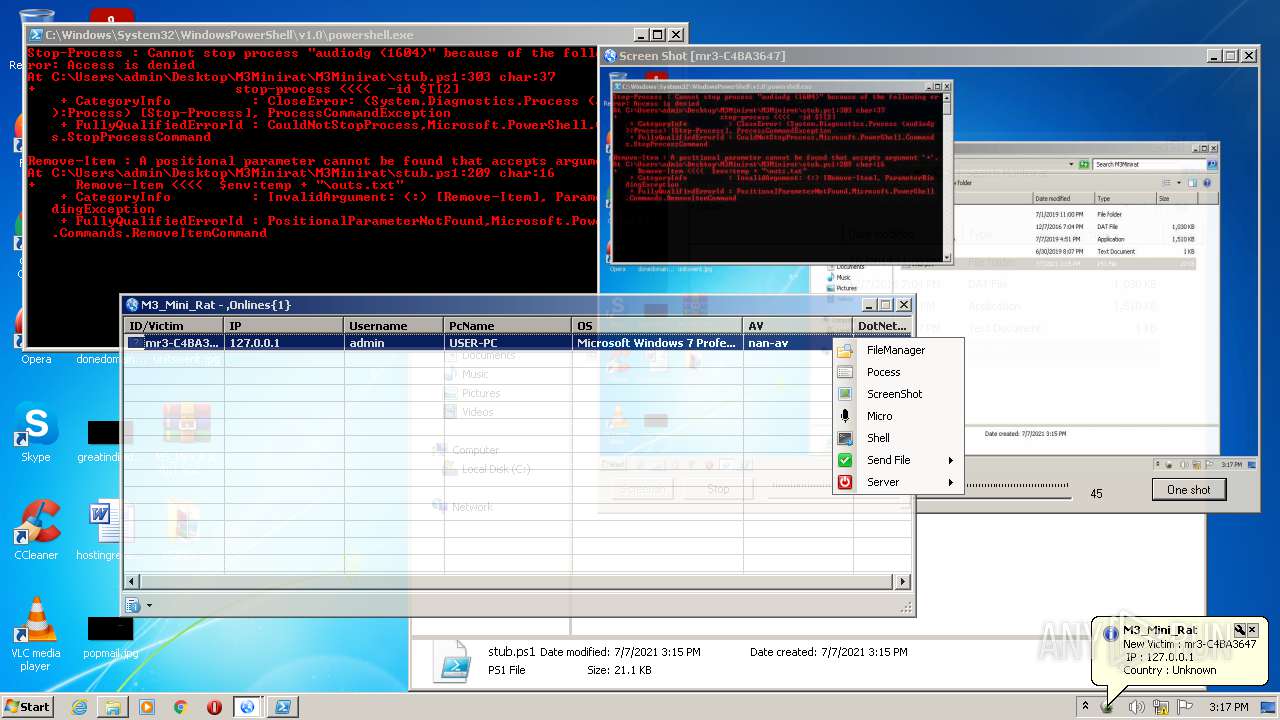
Task: Click the 127.0.0.1 IP cell
Action: point(284,343)
